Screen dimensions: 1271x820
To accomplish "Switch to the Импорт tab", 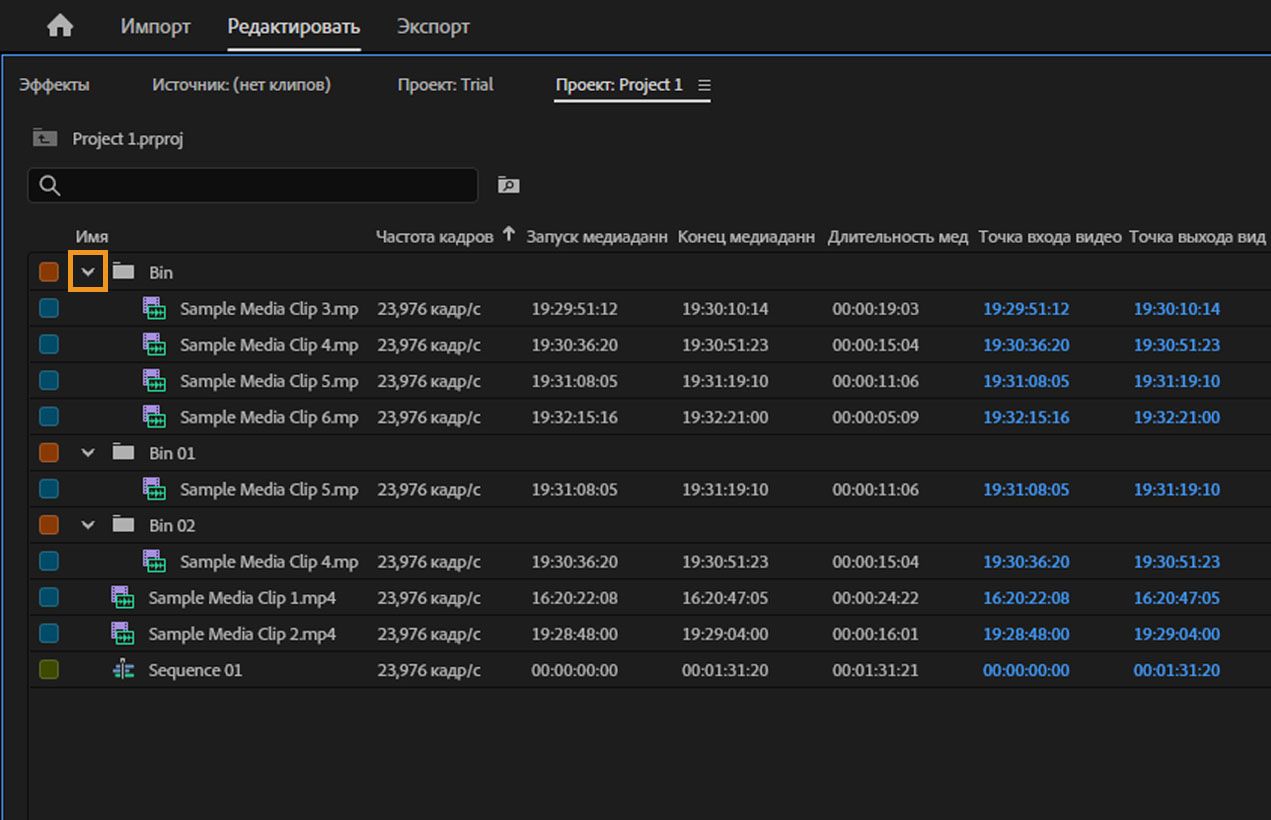I will [155, 27].
